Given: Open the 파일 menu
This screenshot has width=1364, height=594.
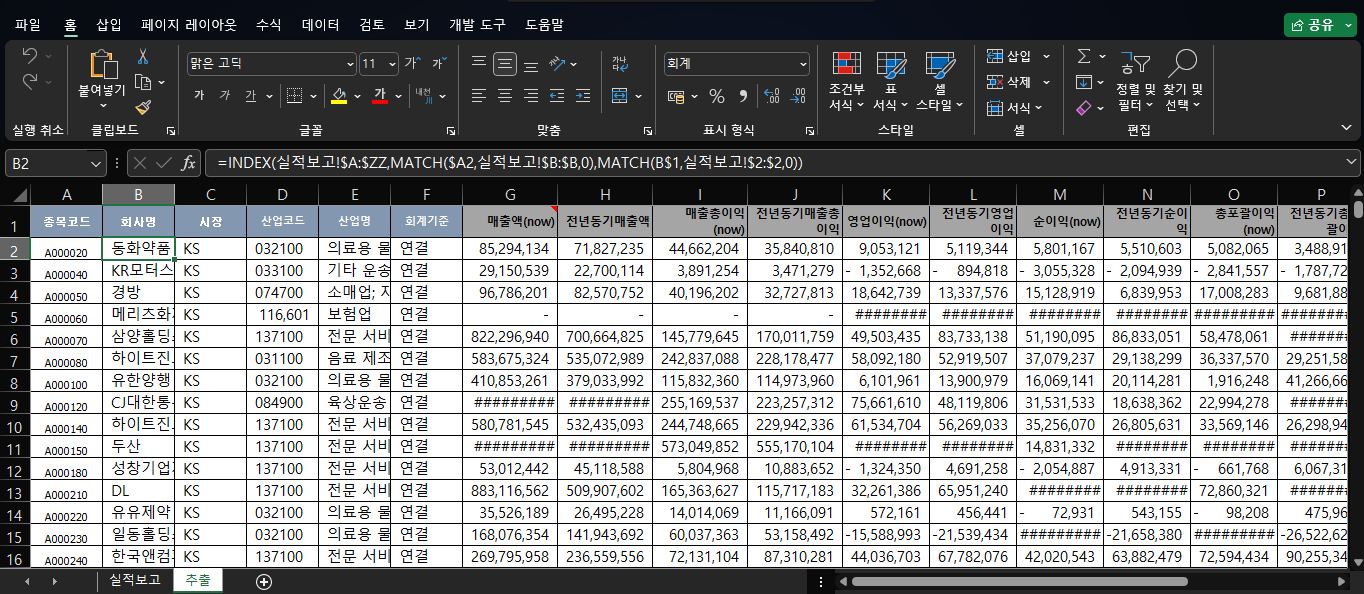Looking at the screenshot, I should tap(28, 24).
